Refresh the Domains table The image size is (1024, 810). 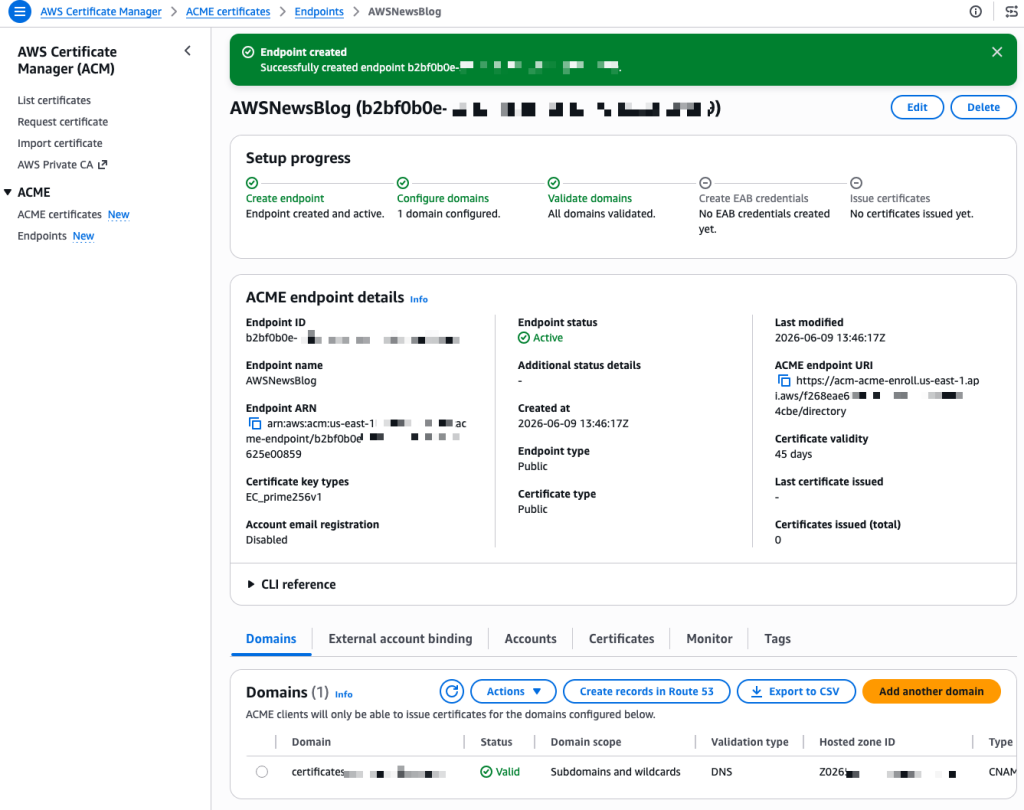(x=451, y=691)
